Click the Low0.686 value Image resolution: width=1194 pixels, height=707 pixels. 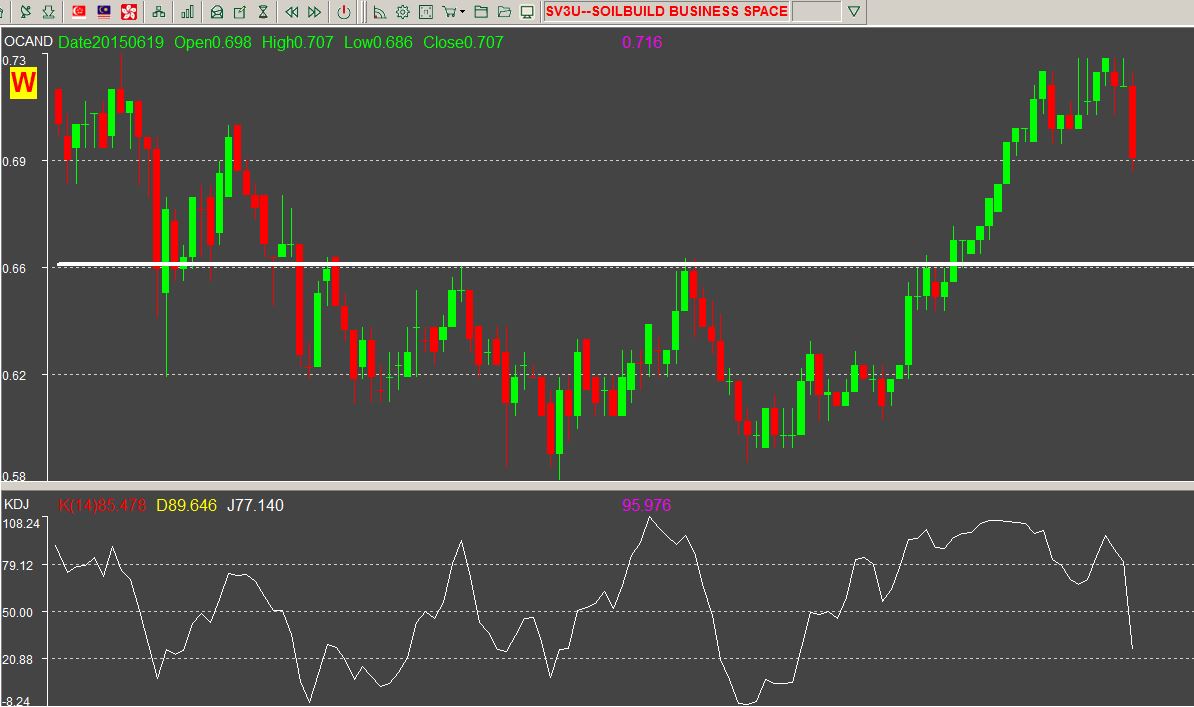pos(378,43)
